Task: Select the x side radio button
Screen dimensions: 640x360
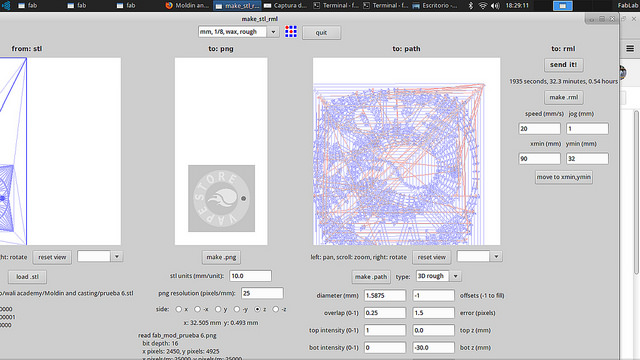Action: point(178,309)
